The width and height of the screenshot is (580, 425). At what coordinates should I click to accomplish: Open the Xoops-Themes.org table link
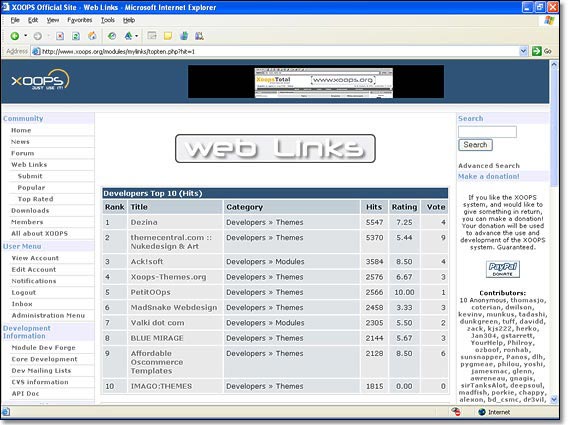(x=168, y=277)
